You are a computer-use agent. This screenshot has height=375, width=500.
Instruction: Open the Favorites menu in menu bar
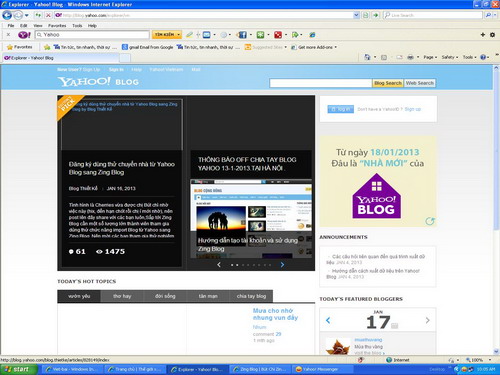click(x=57, y=26)
